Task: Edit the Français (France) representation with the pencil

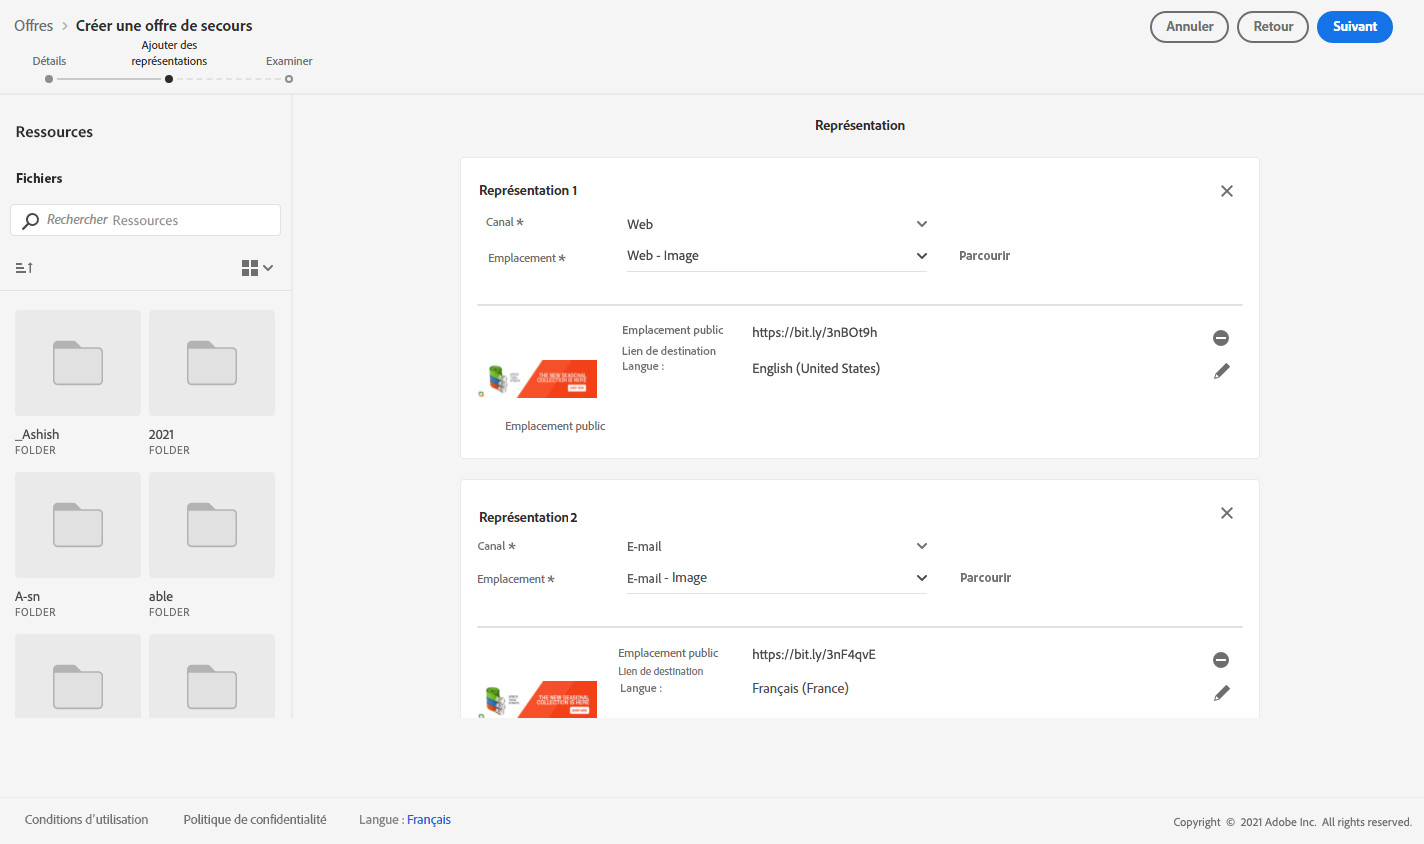Action: tap(1221, 693)
